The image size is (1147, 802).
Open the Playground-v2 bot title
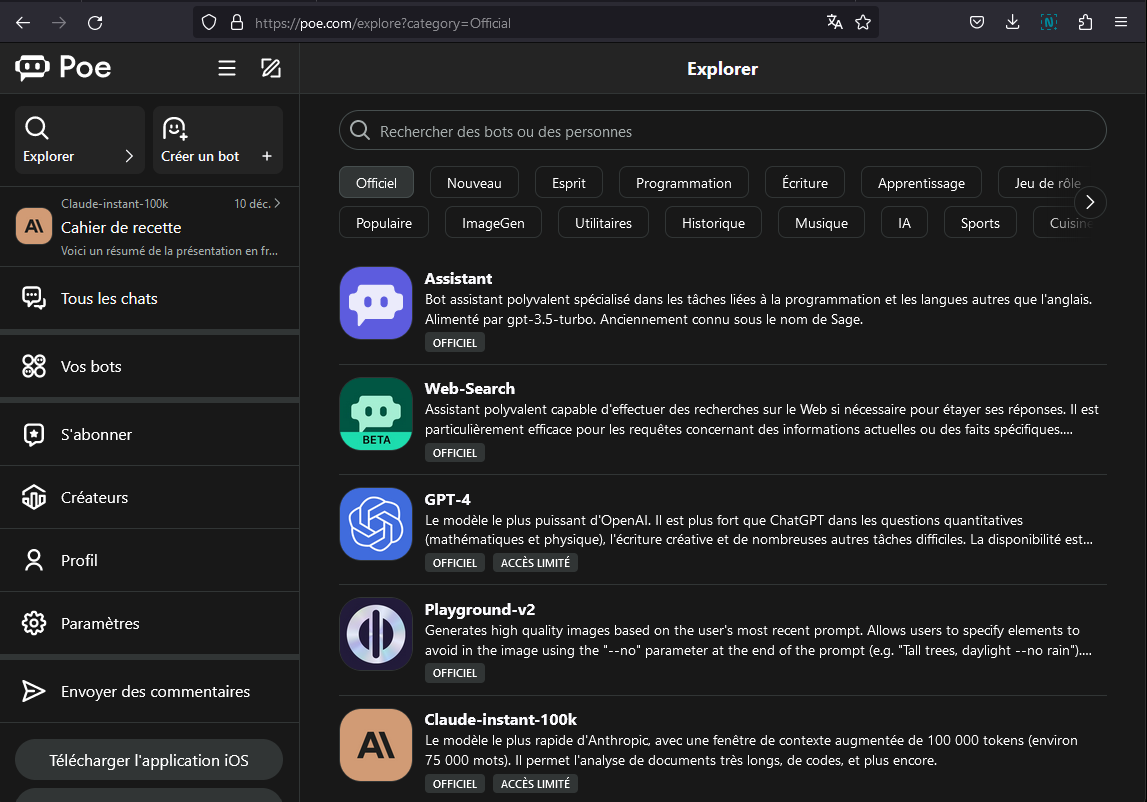(480, 610)
